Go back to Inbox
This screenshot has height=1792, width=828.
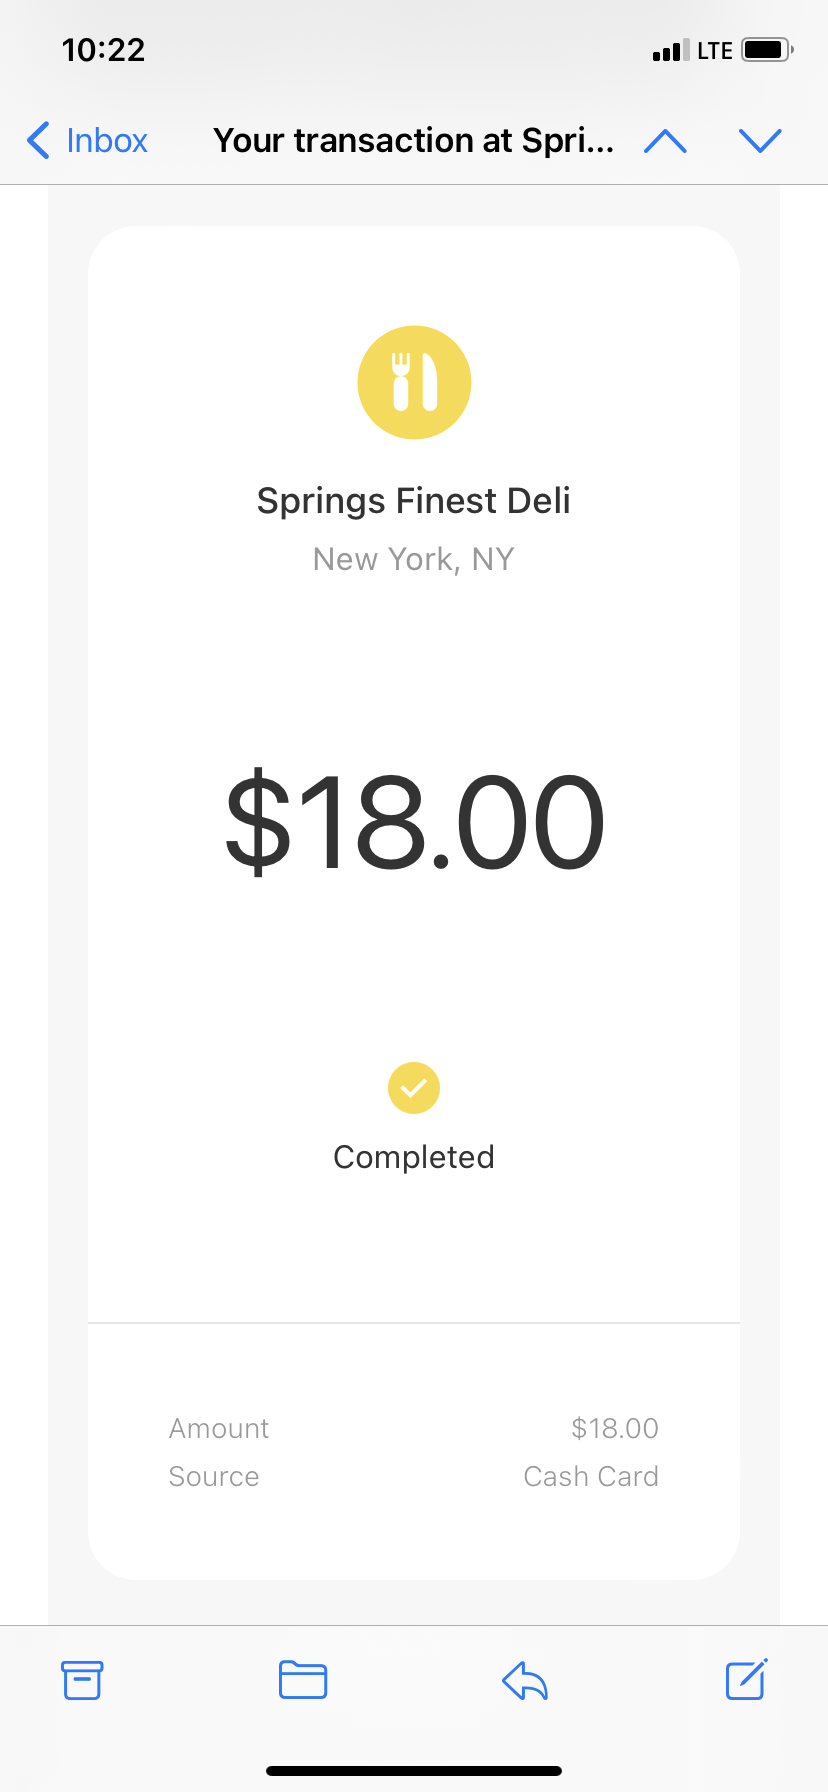(x=106, y=141)
